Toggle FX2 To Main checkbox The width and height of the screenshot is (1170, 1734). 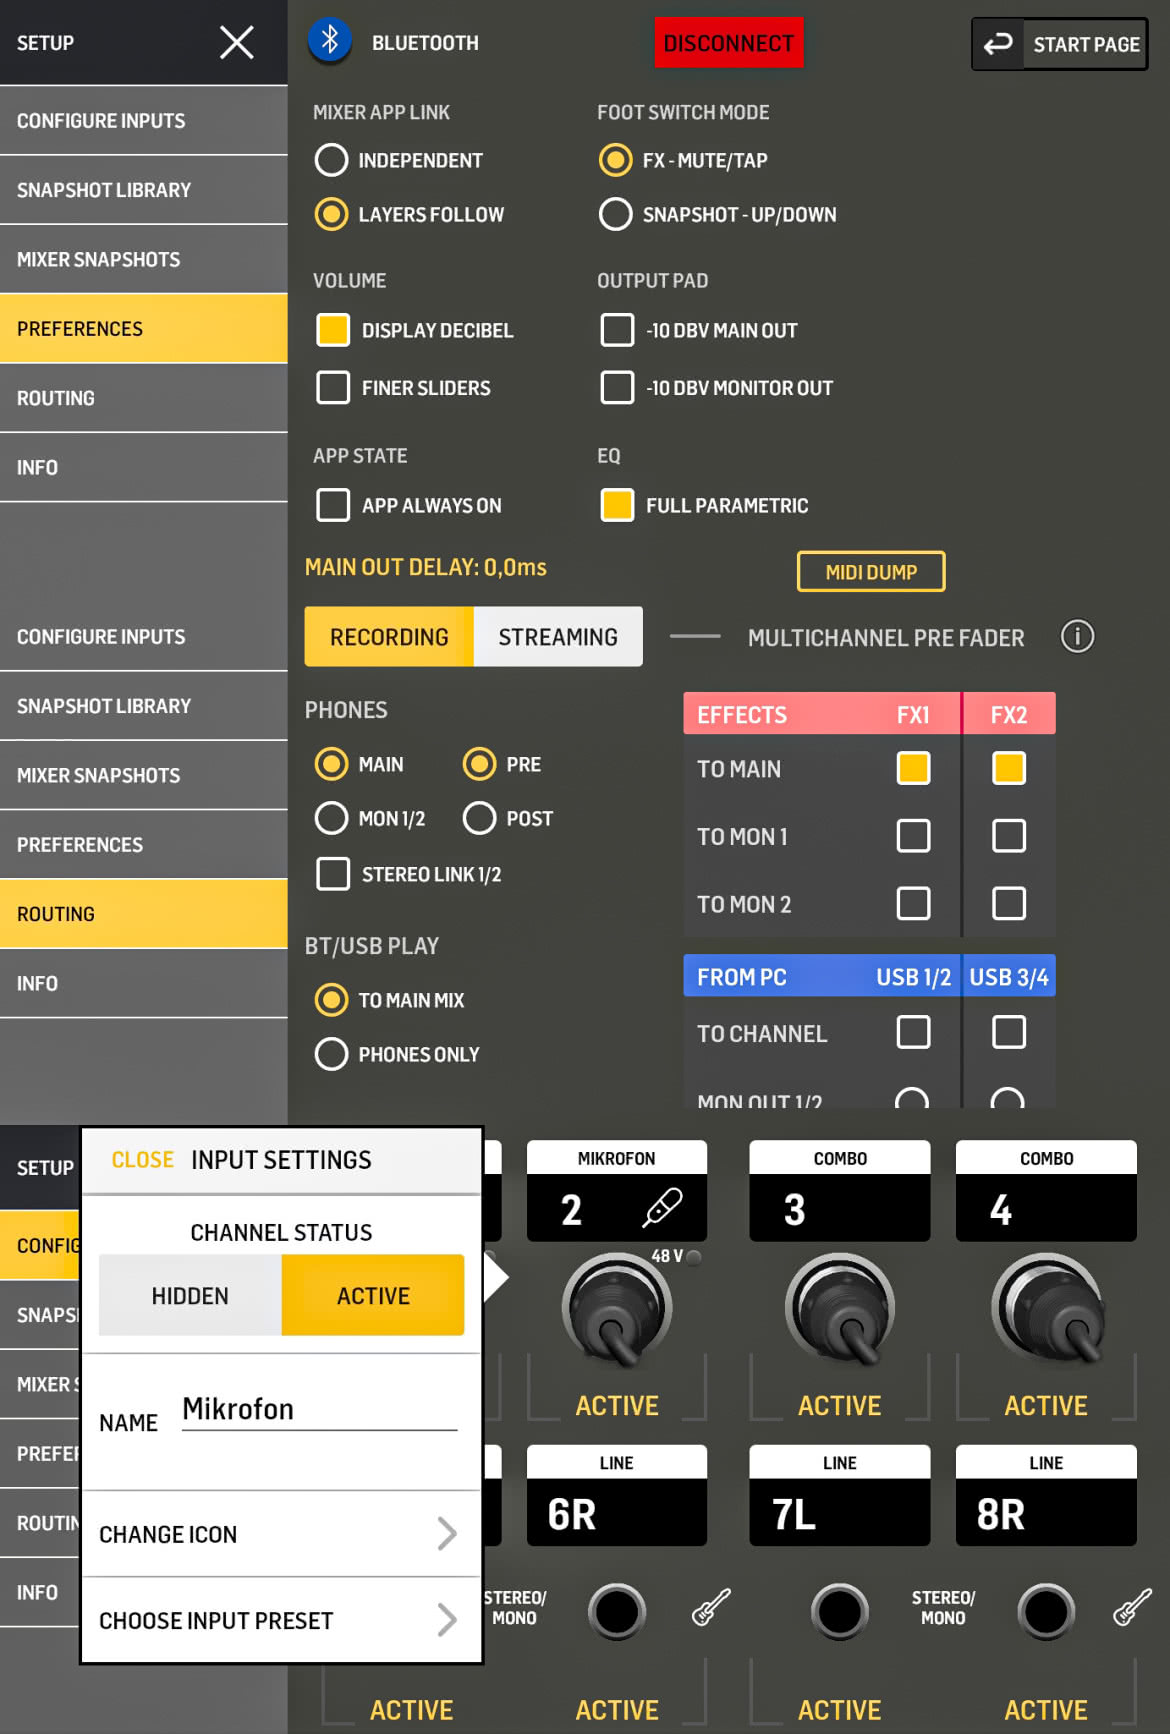[x=1009, y=768]
